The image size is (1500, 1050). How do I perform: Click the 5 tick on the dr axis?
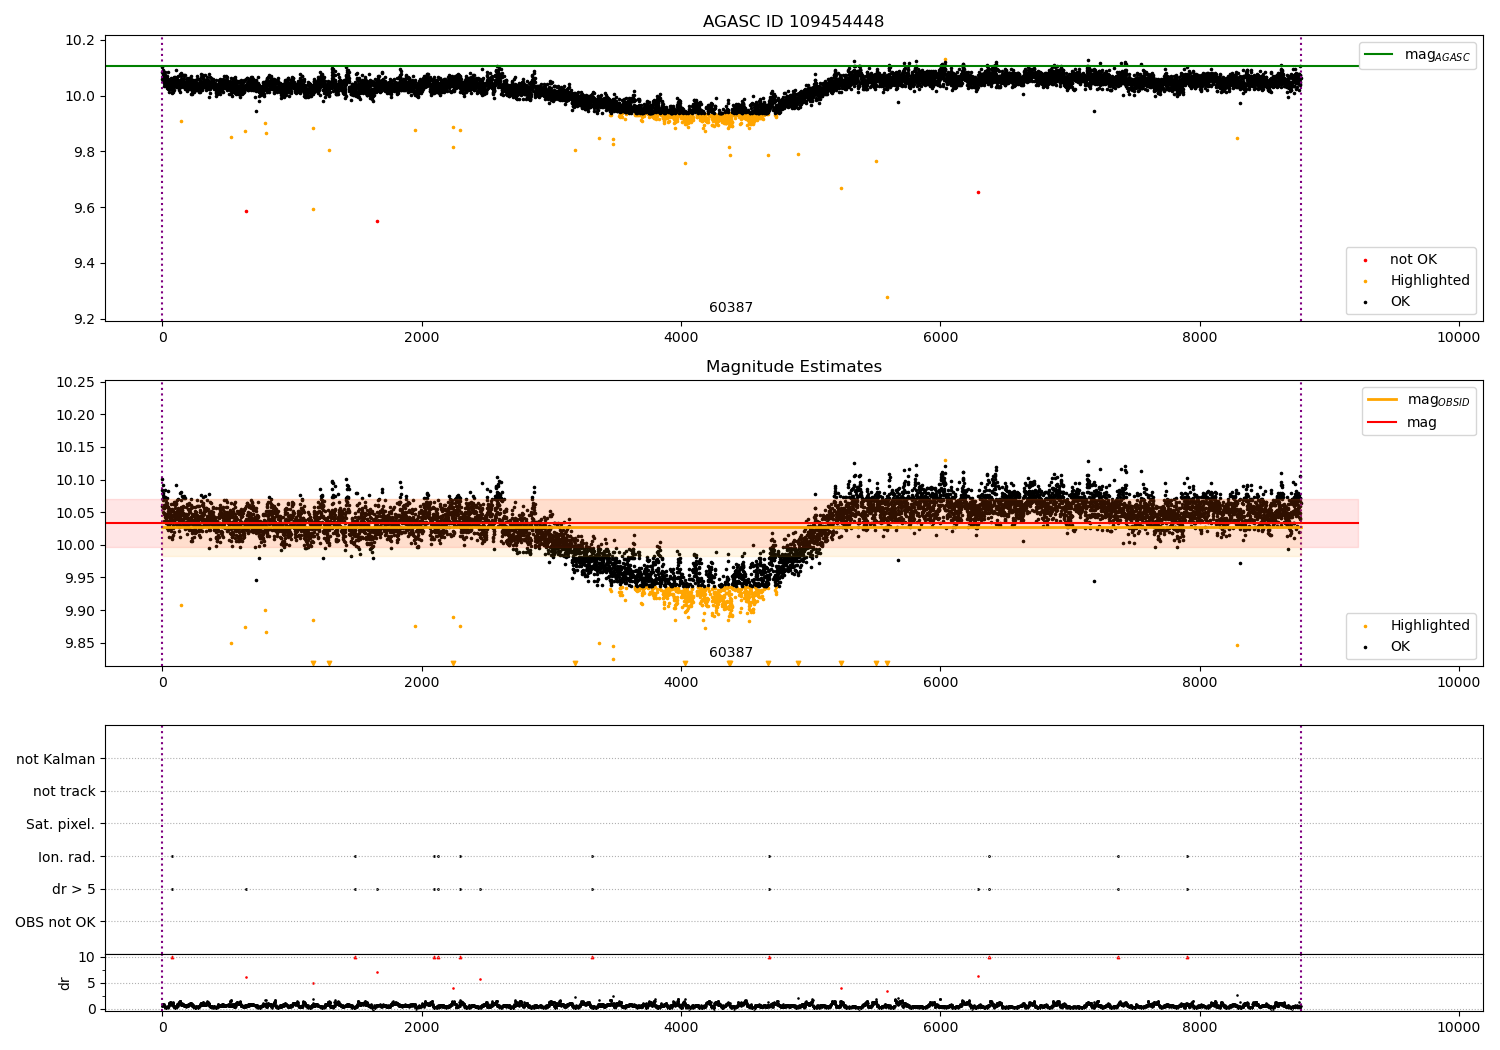[x=91, y=983]
